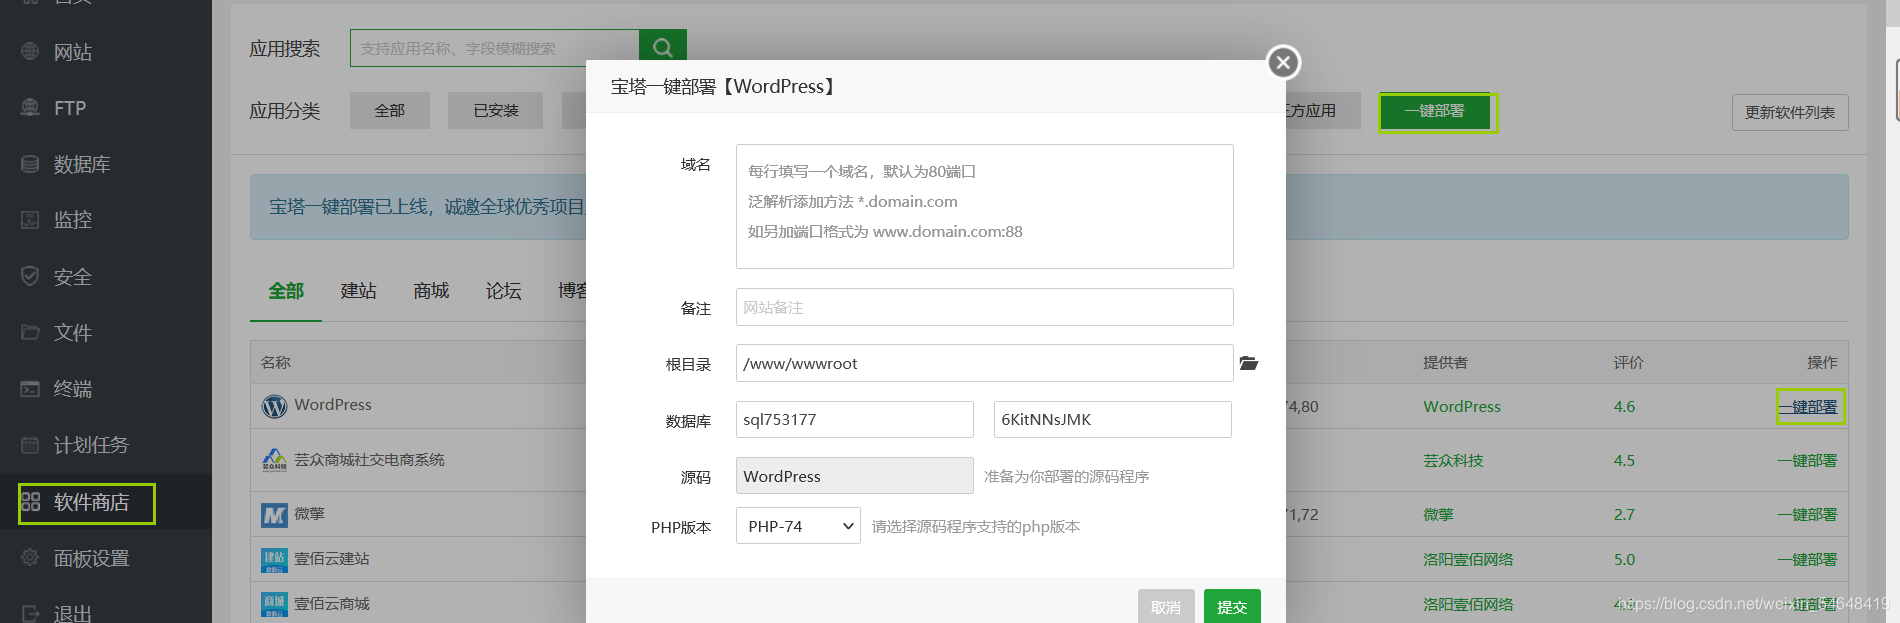
Task: Click the 芸众商城 app icon
Action: coord(274,460)
